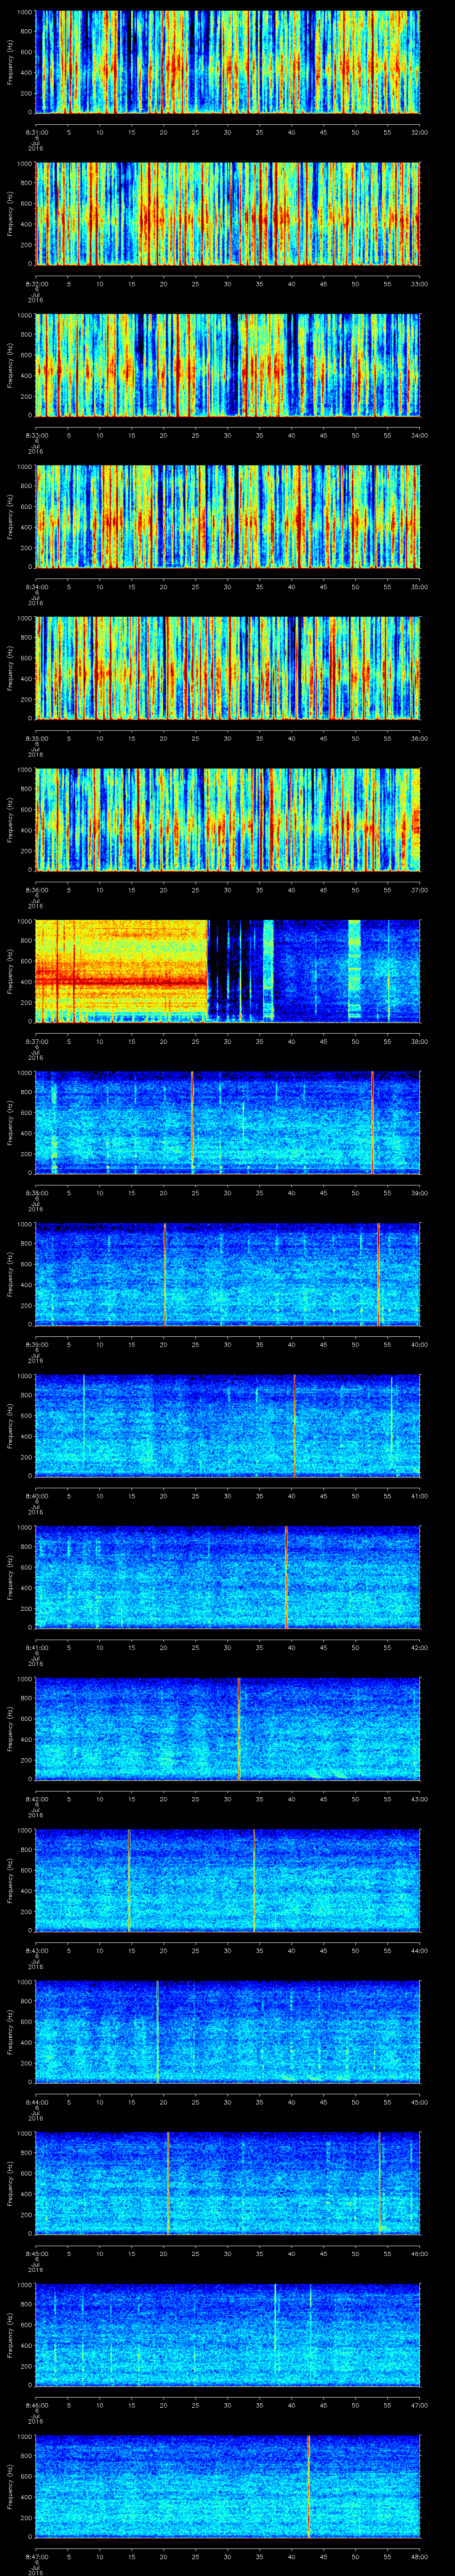The image size is (455, 2576).
Task: Click the "8:43:00" start time label
Action: [36, 1950]
